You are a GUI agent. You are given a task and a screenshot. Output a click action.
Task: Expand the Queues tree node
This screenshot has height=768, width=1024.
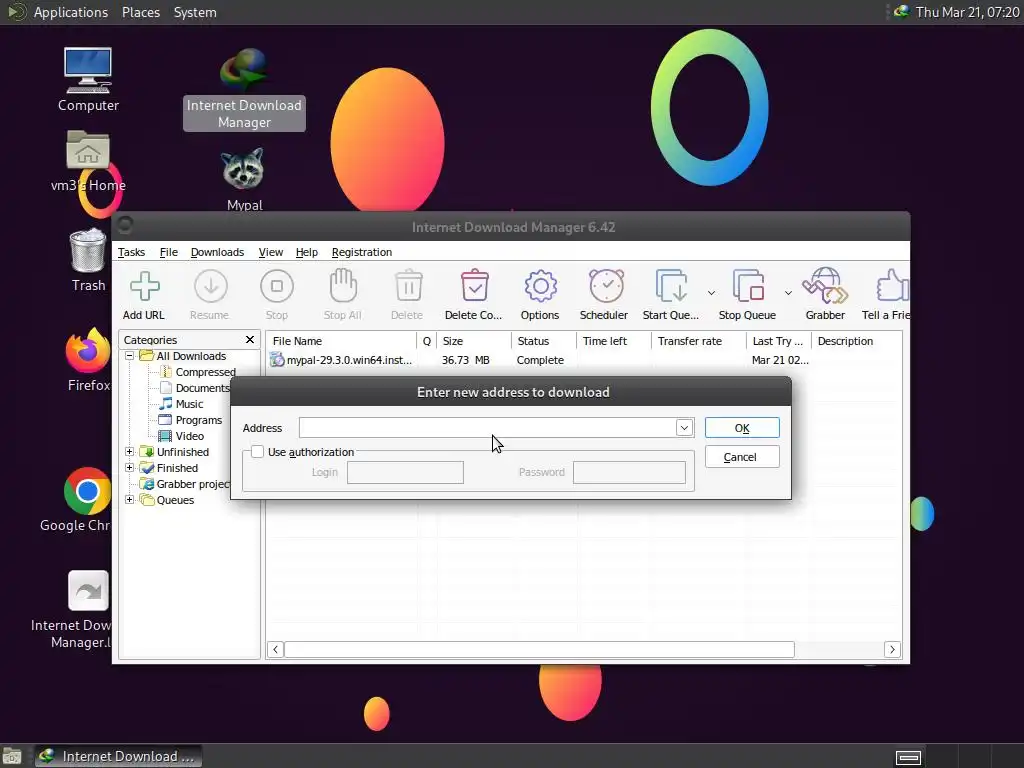pos(129,500)
